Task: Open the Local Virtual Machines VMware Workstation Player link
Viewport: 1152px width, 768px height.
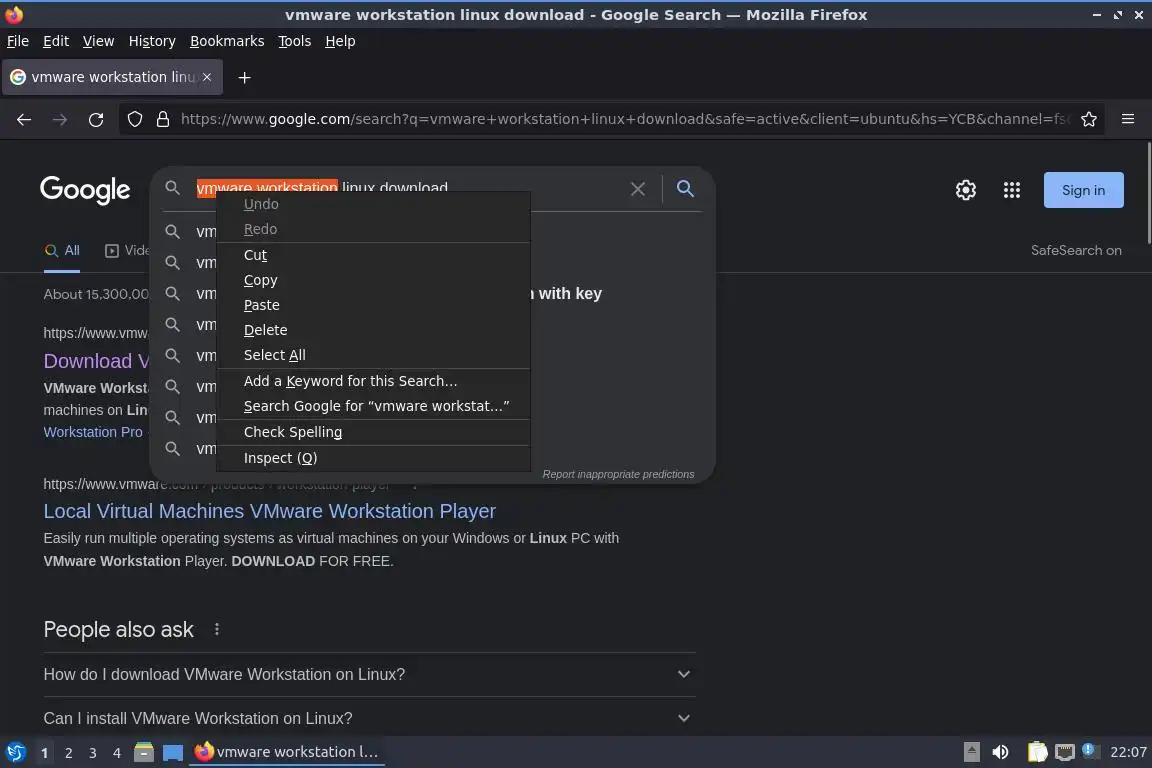Action: coord(270,511)
